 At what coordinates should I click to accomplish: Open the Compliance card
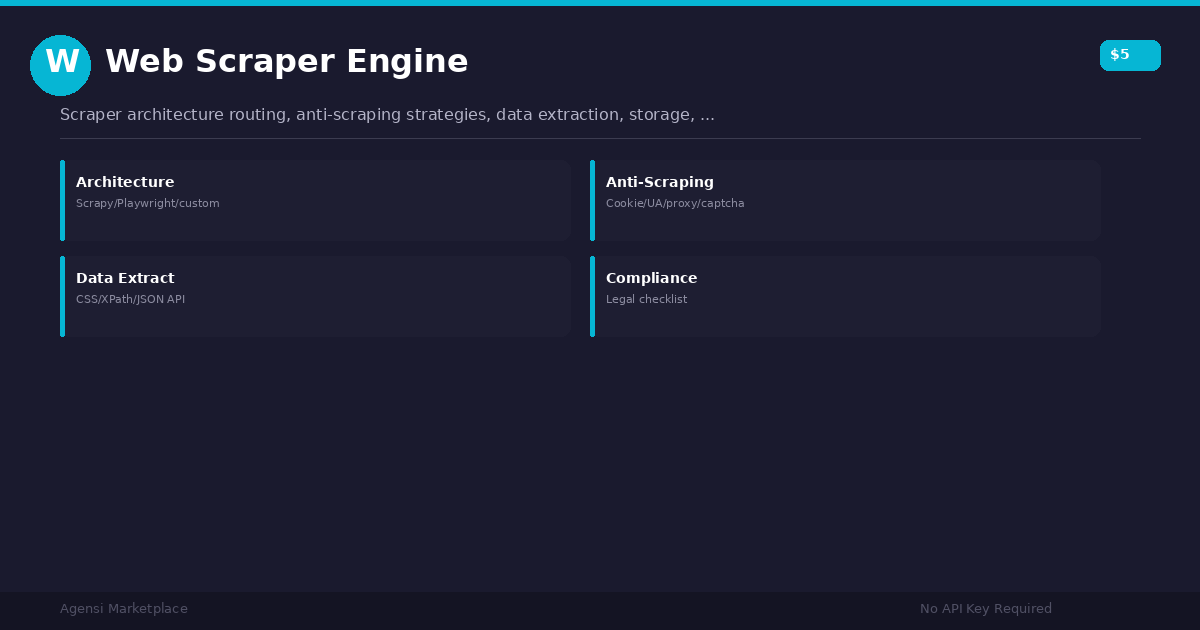[x=845, y=296]
